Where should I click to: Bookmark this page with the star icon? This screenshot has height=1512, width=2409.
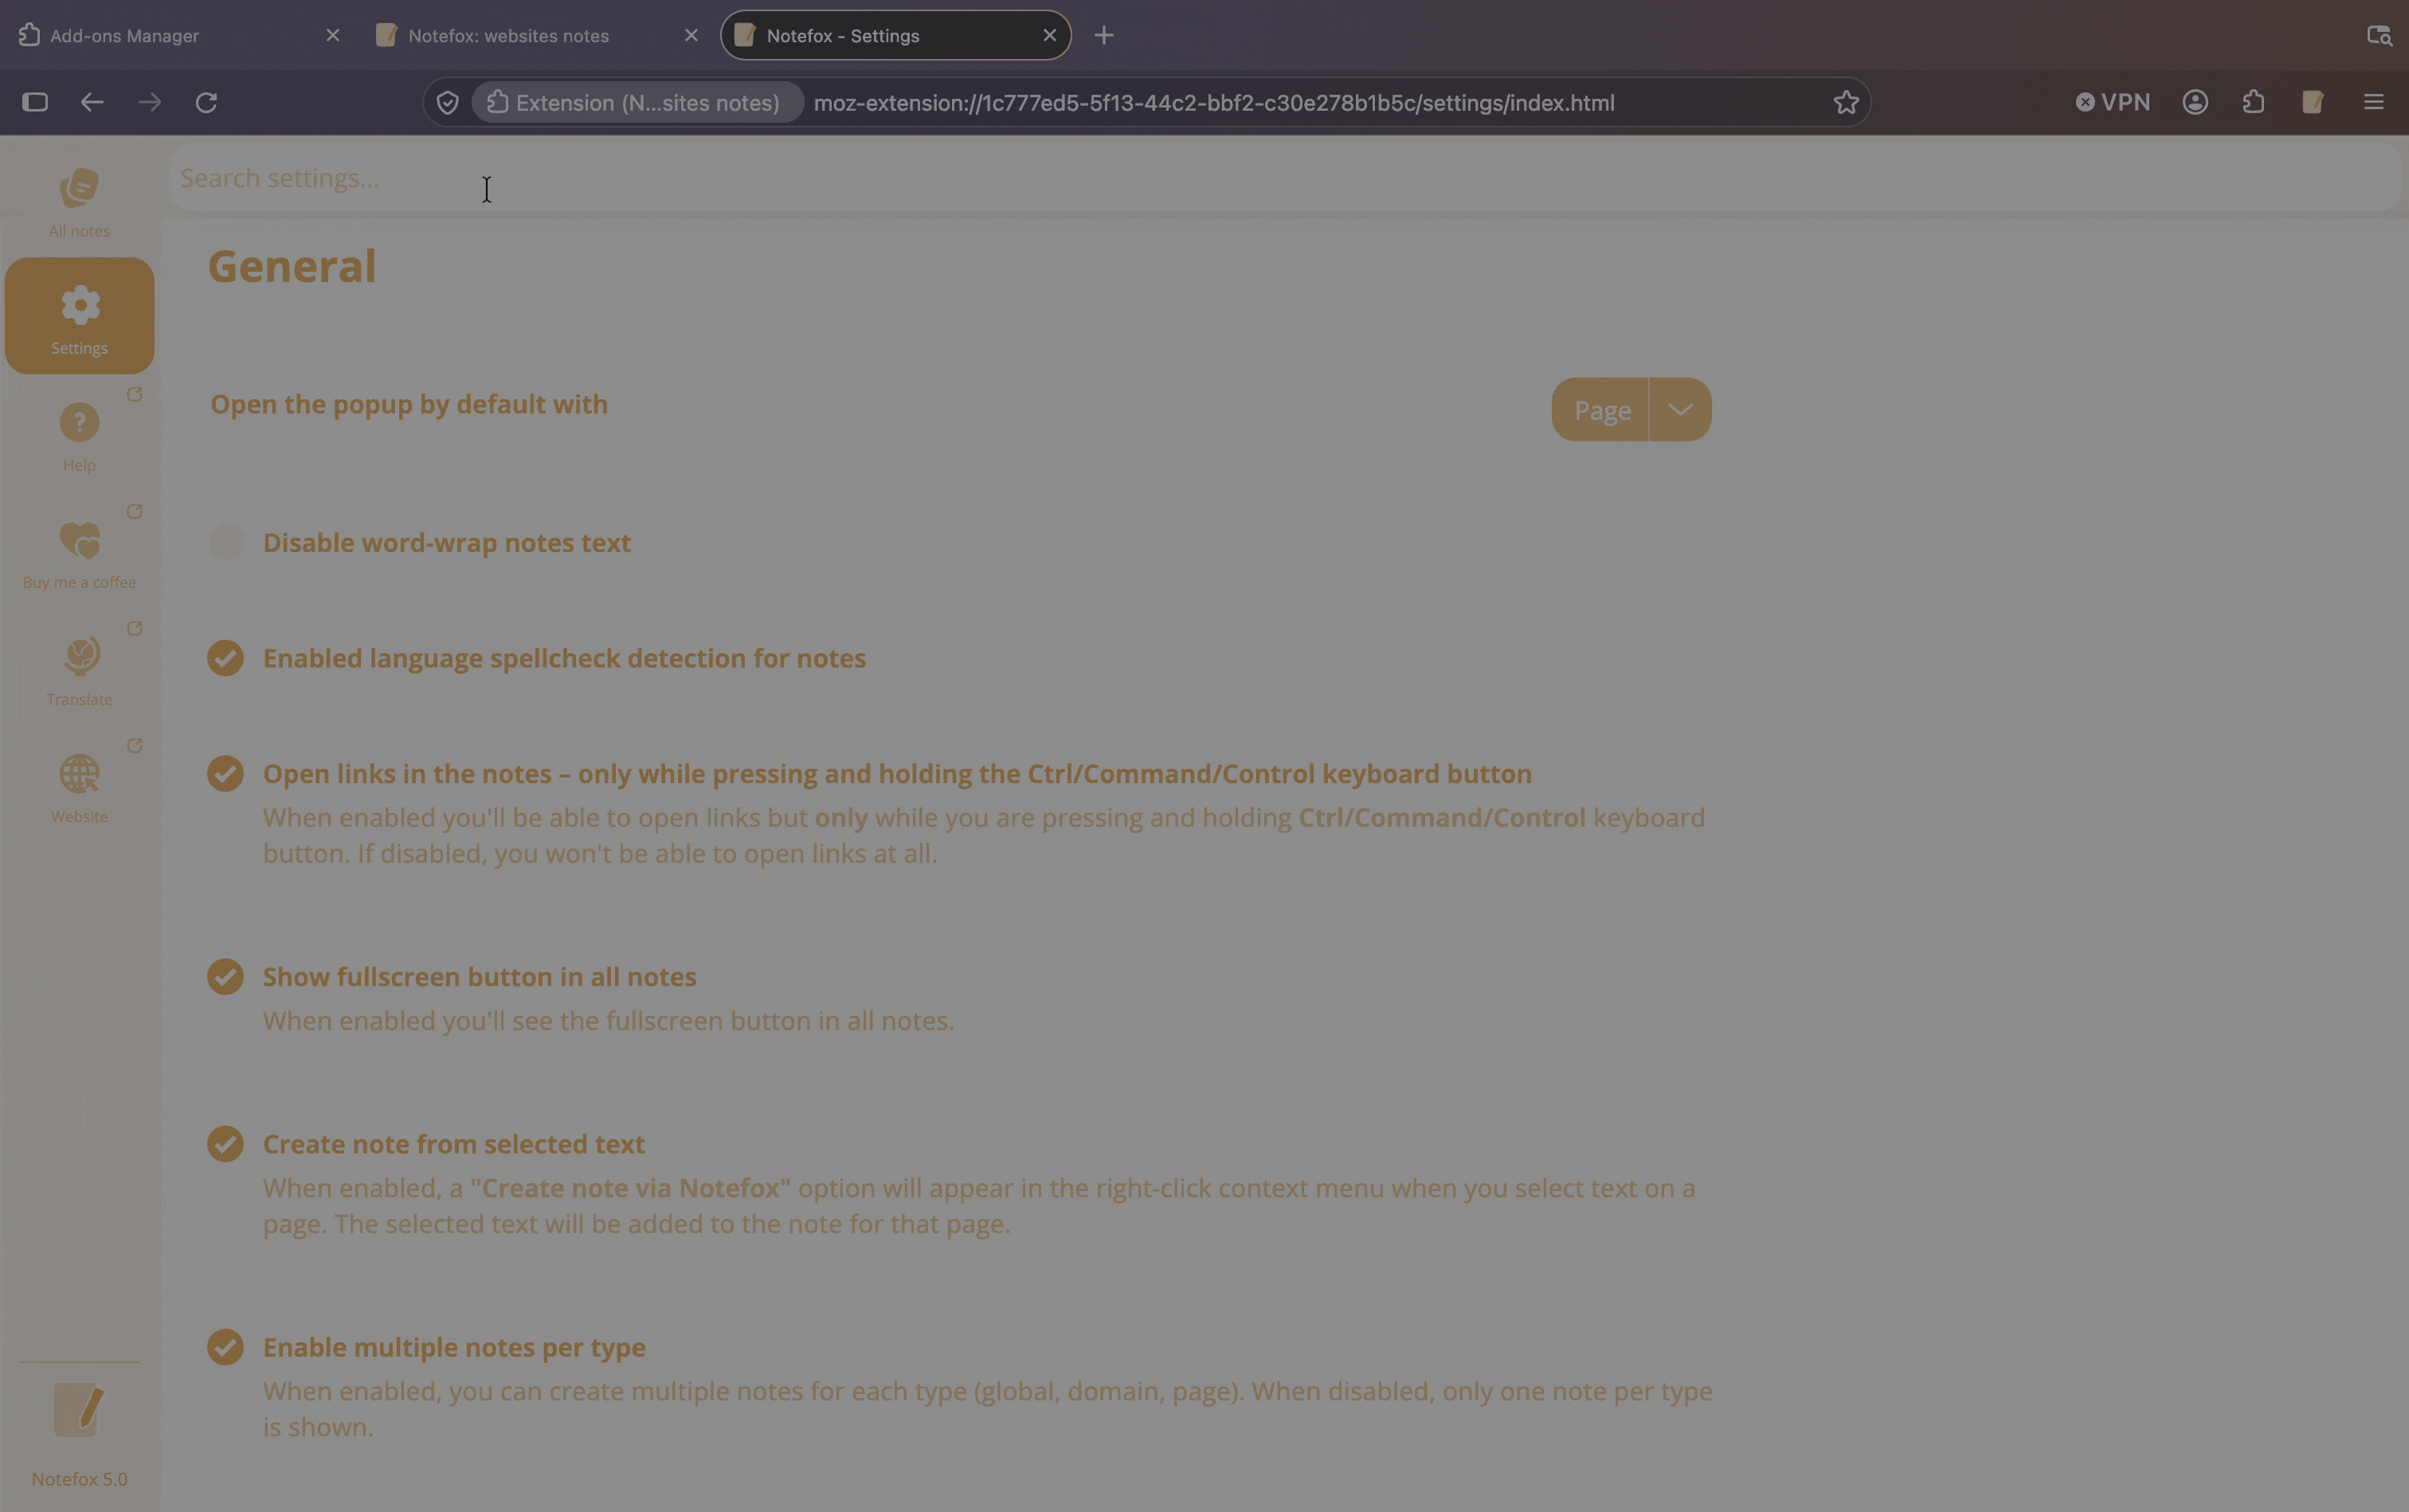pyautogui.click(x=1846, y=102)
